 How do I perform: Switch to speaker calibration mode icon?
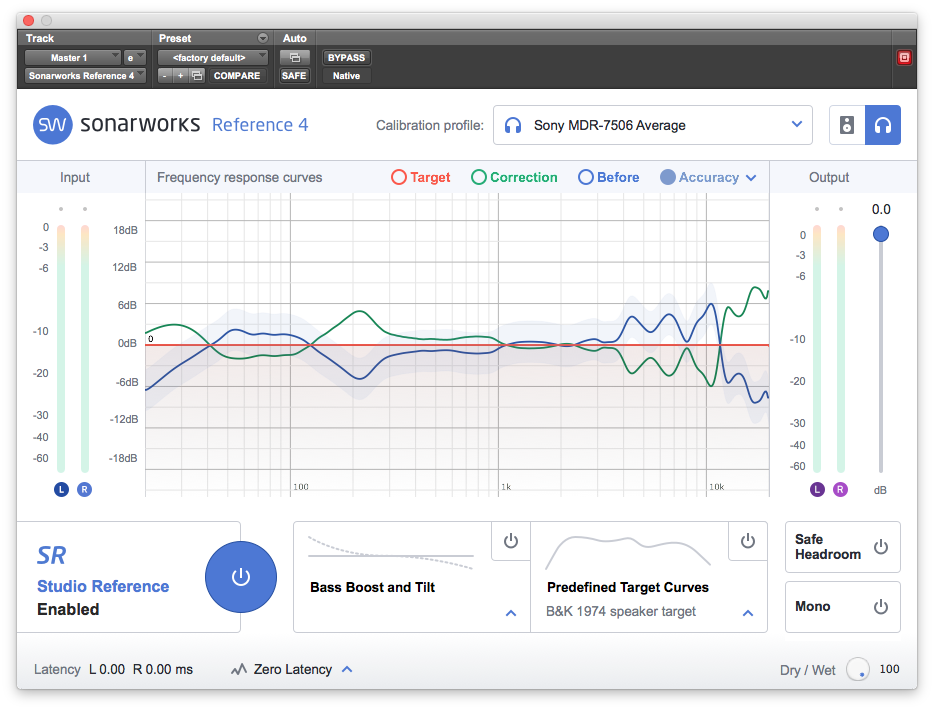pyautogui.click(x=847, y=126)
